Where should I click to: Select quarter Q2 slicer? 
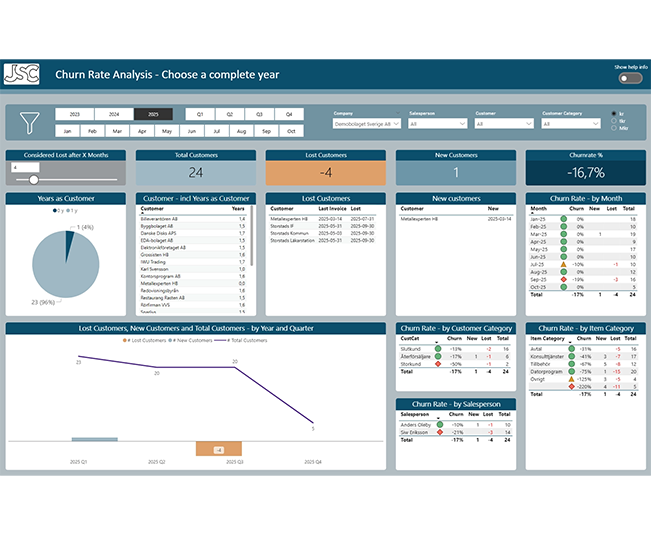pos(230,114)
